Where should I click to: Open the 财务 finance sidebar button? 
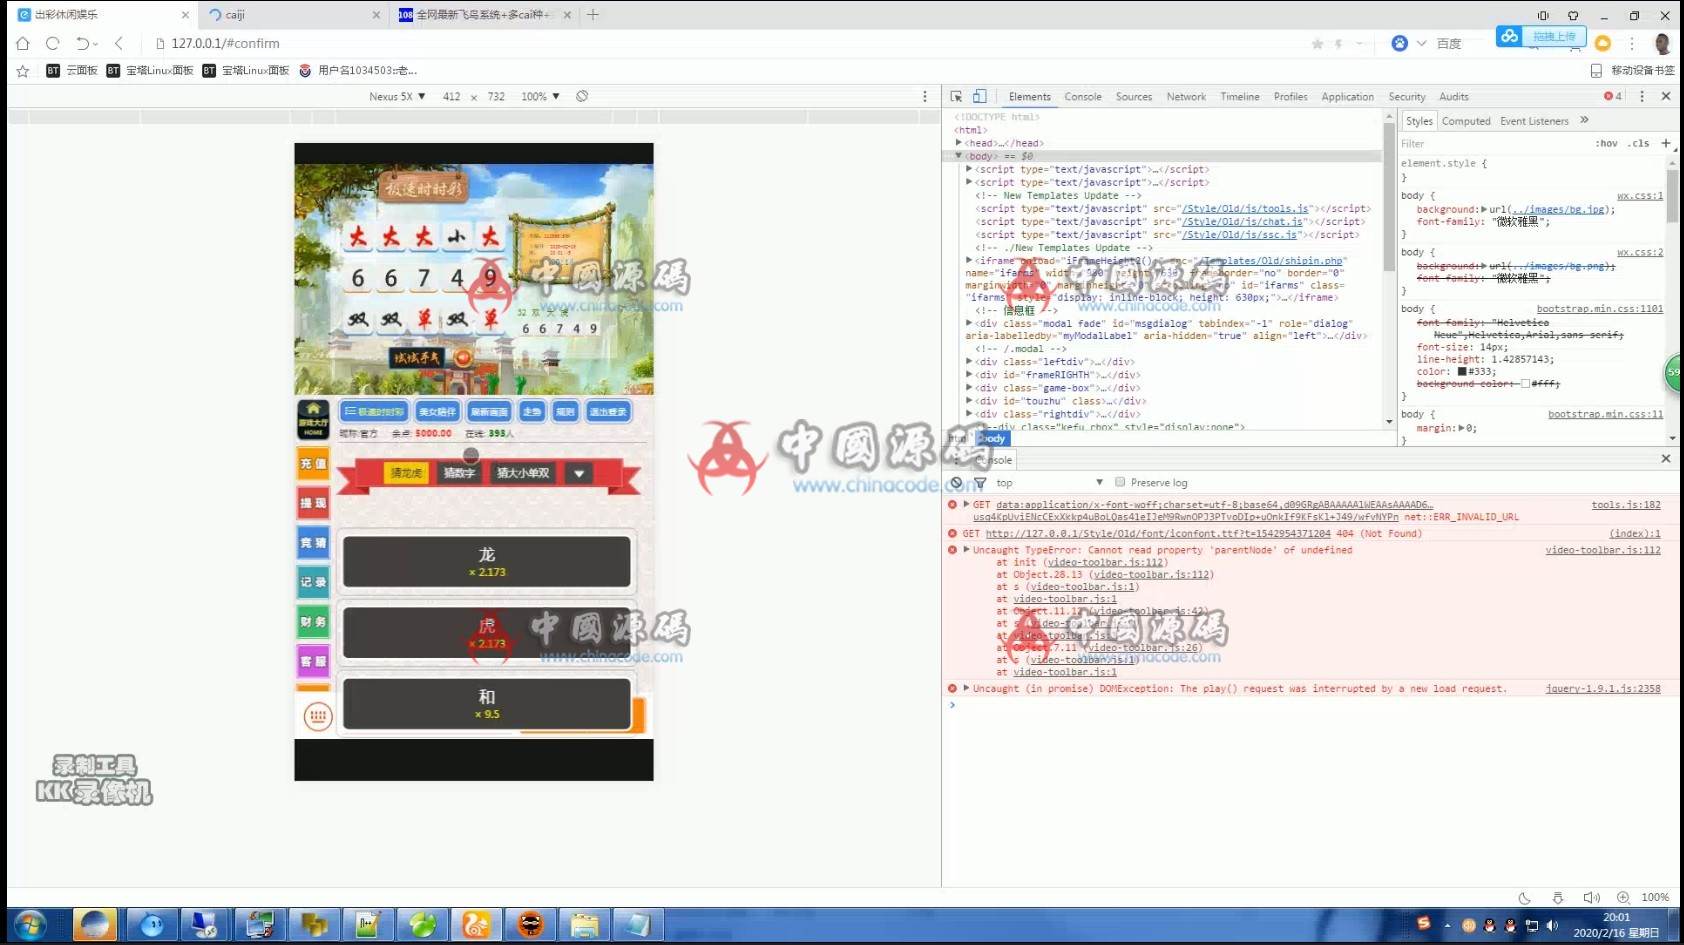pos(313,622)
